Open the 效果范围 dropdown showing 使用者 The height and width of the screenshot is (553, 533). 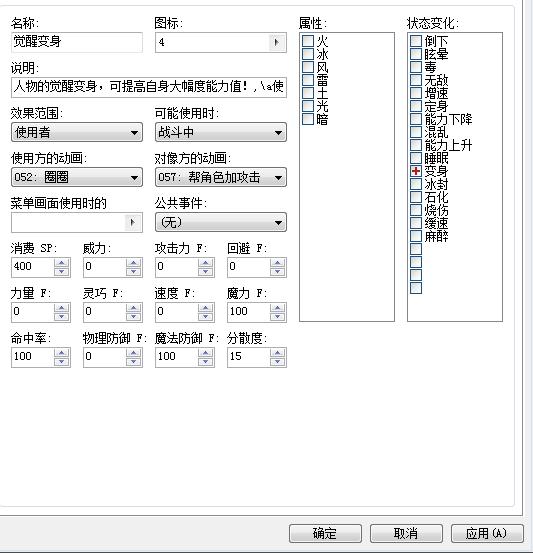coord(77,132)
